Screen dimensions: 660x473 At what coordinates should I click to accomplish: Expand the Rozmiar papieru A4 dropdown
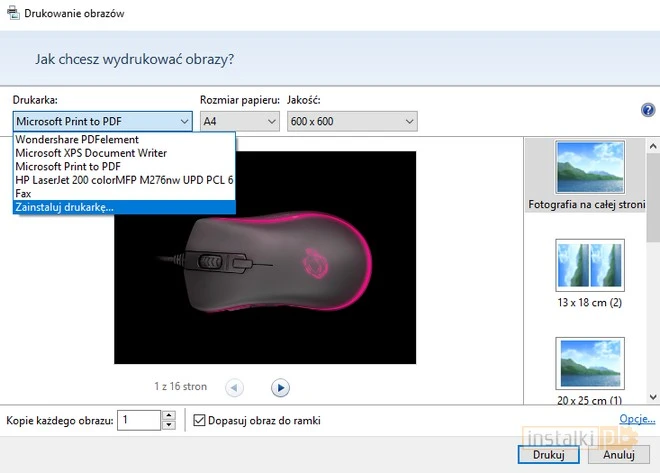coord(239,121)
